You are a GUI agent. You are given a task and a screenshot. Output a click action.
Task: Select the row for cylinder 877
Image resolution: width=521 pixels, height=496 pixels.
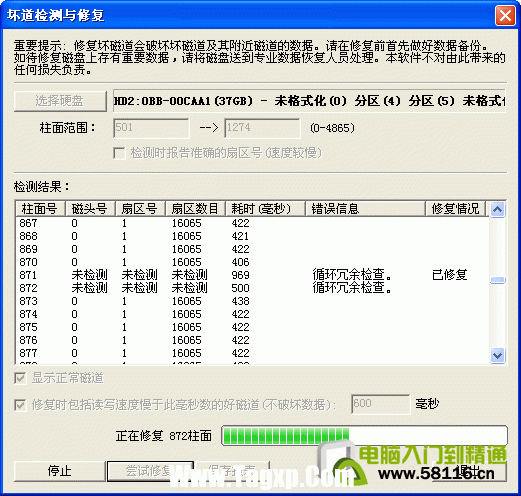coord(252,353)
